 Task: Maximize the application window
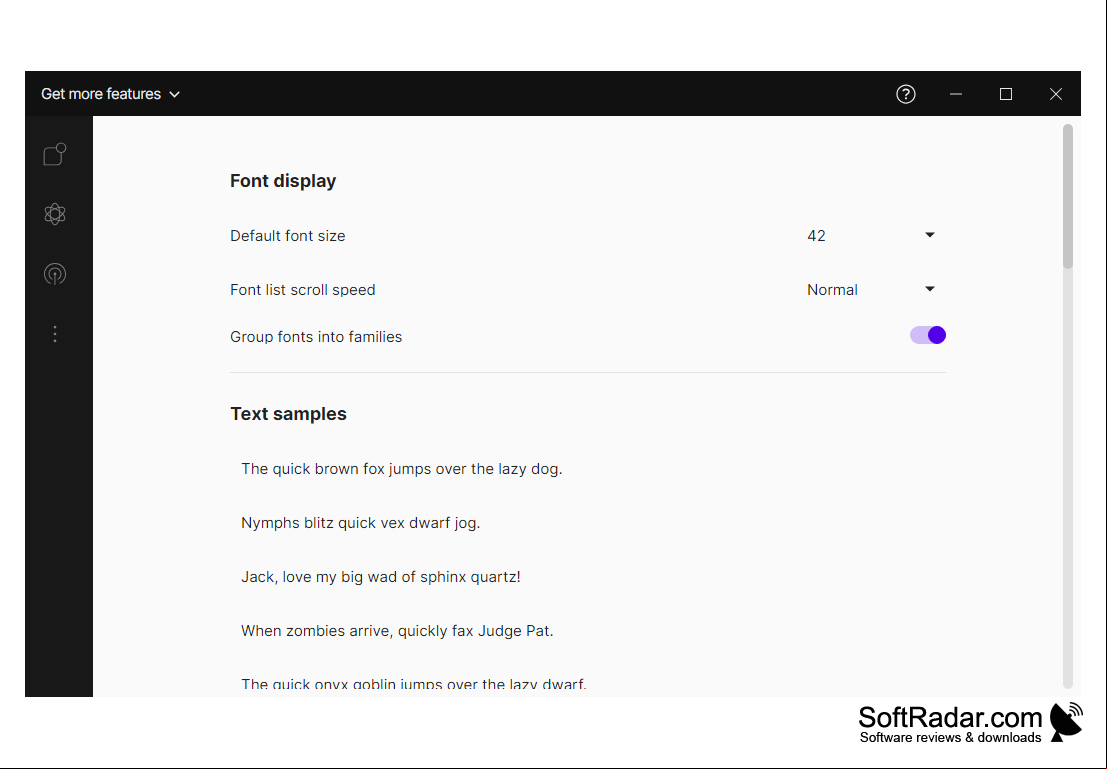pos(1006,94)
